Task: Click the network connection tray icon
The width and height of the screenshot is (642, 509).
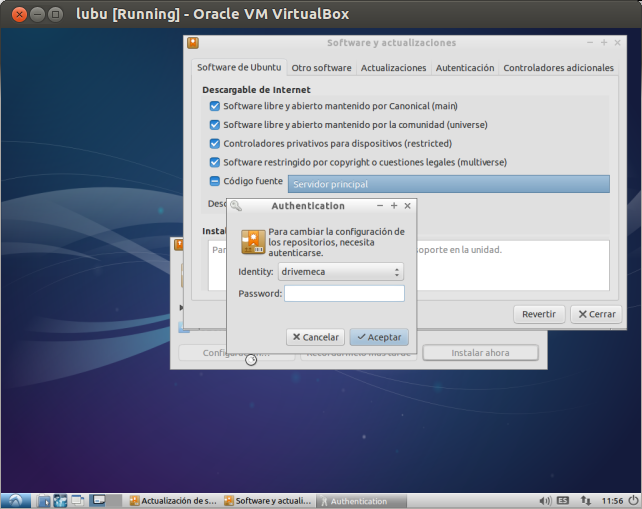Action: coord(585,501)
